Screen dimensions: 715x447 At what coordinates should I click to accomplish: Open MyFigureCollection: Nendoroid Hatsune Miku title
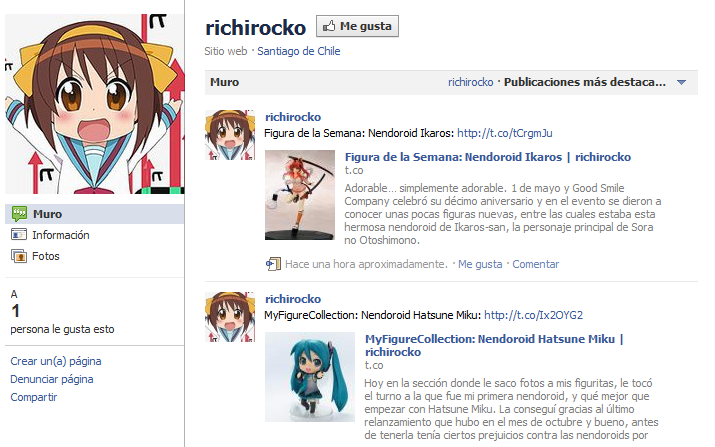tap(494, 345)
